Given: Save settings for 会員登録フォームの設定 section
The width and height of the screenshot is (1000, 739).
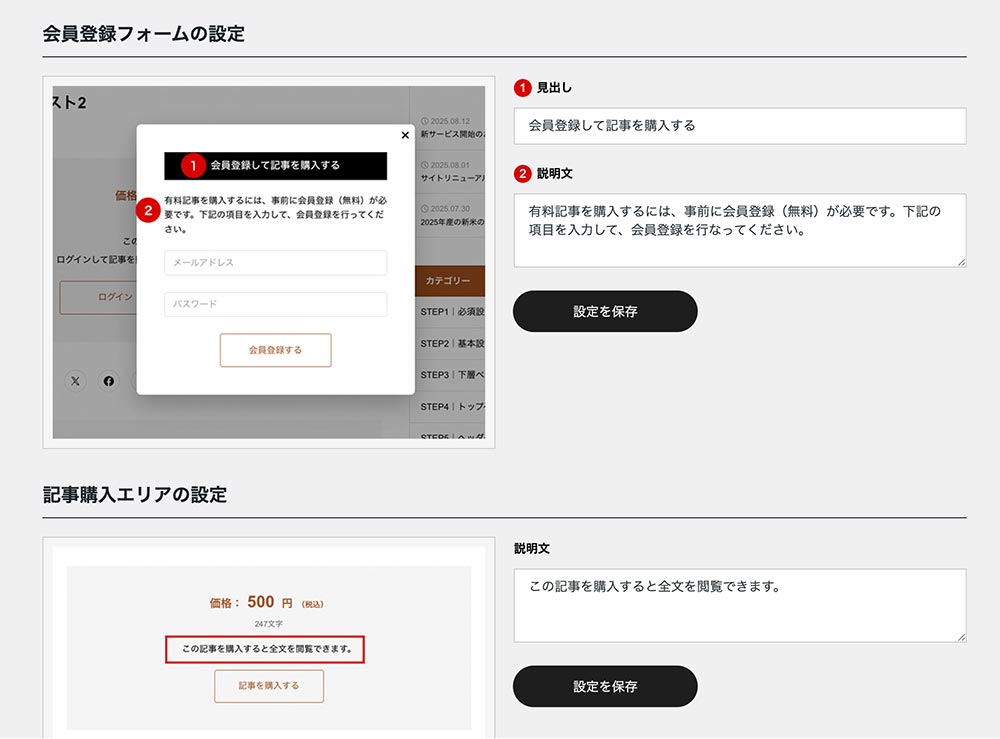Looking at the screenshot, I should 605,311.
